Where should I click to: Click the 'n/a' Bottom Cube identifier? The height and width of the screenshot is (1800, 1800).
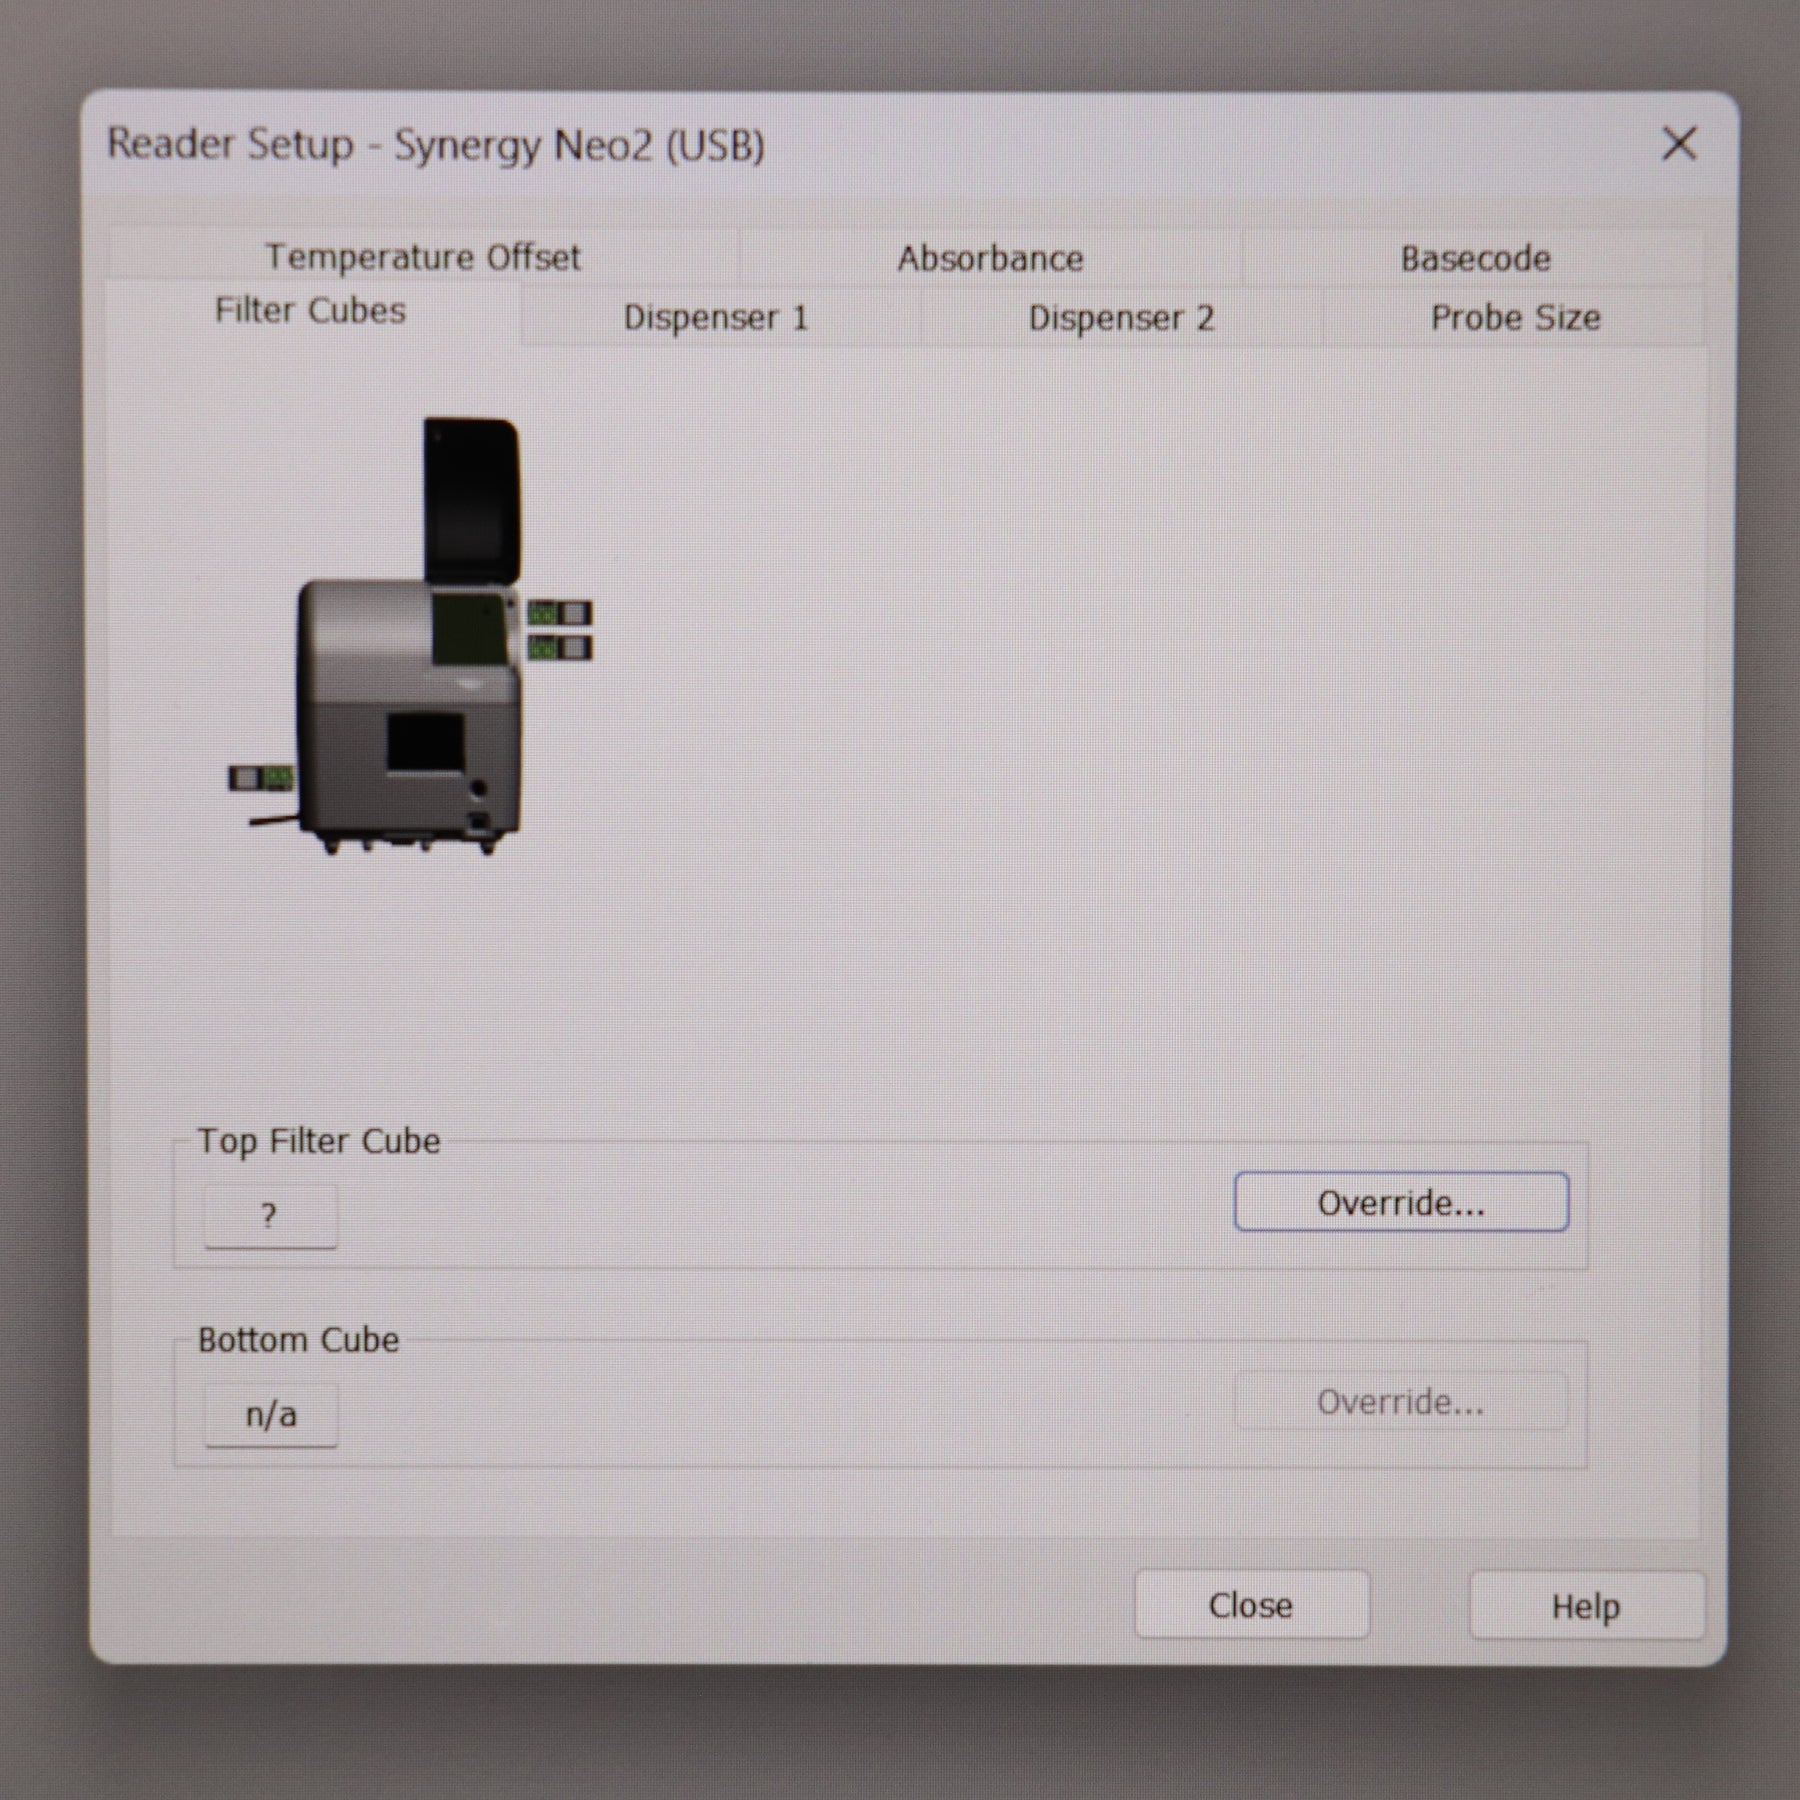pos(271,1413)
